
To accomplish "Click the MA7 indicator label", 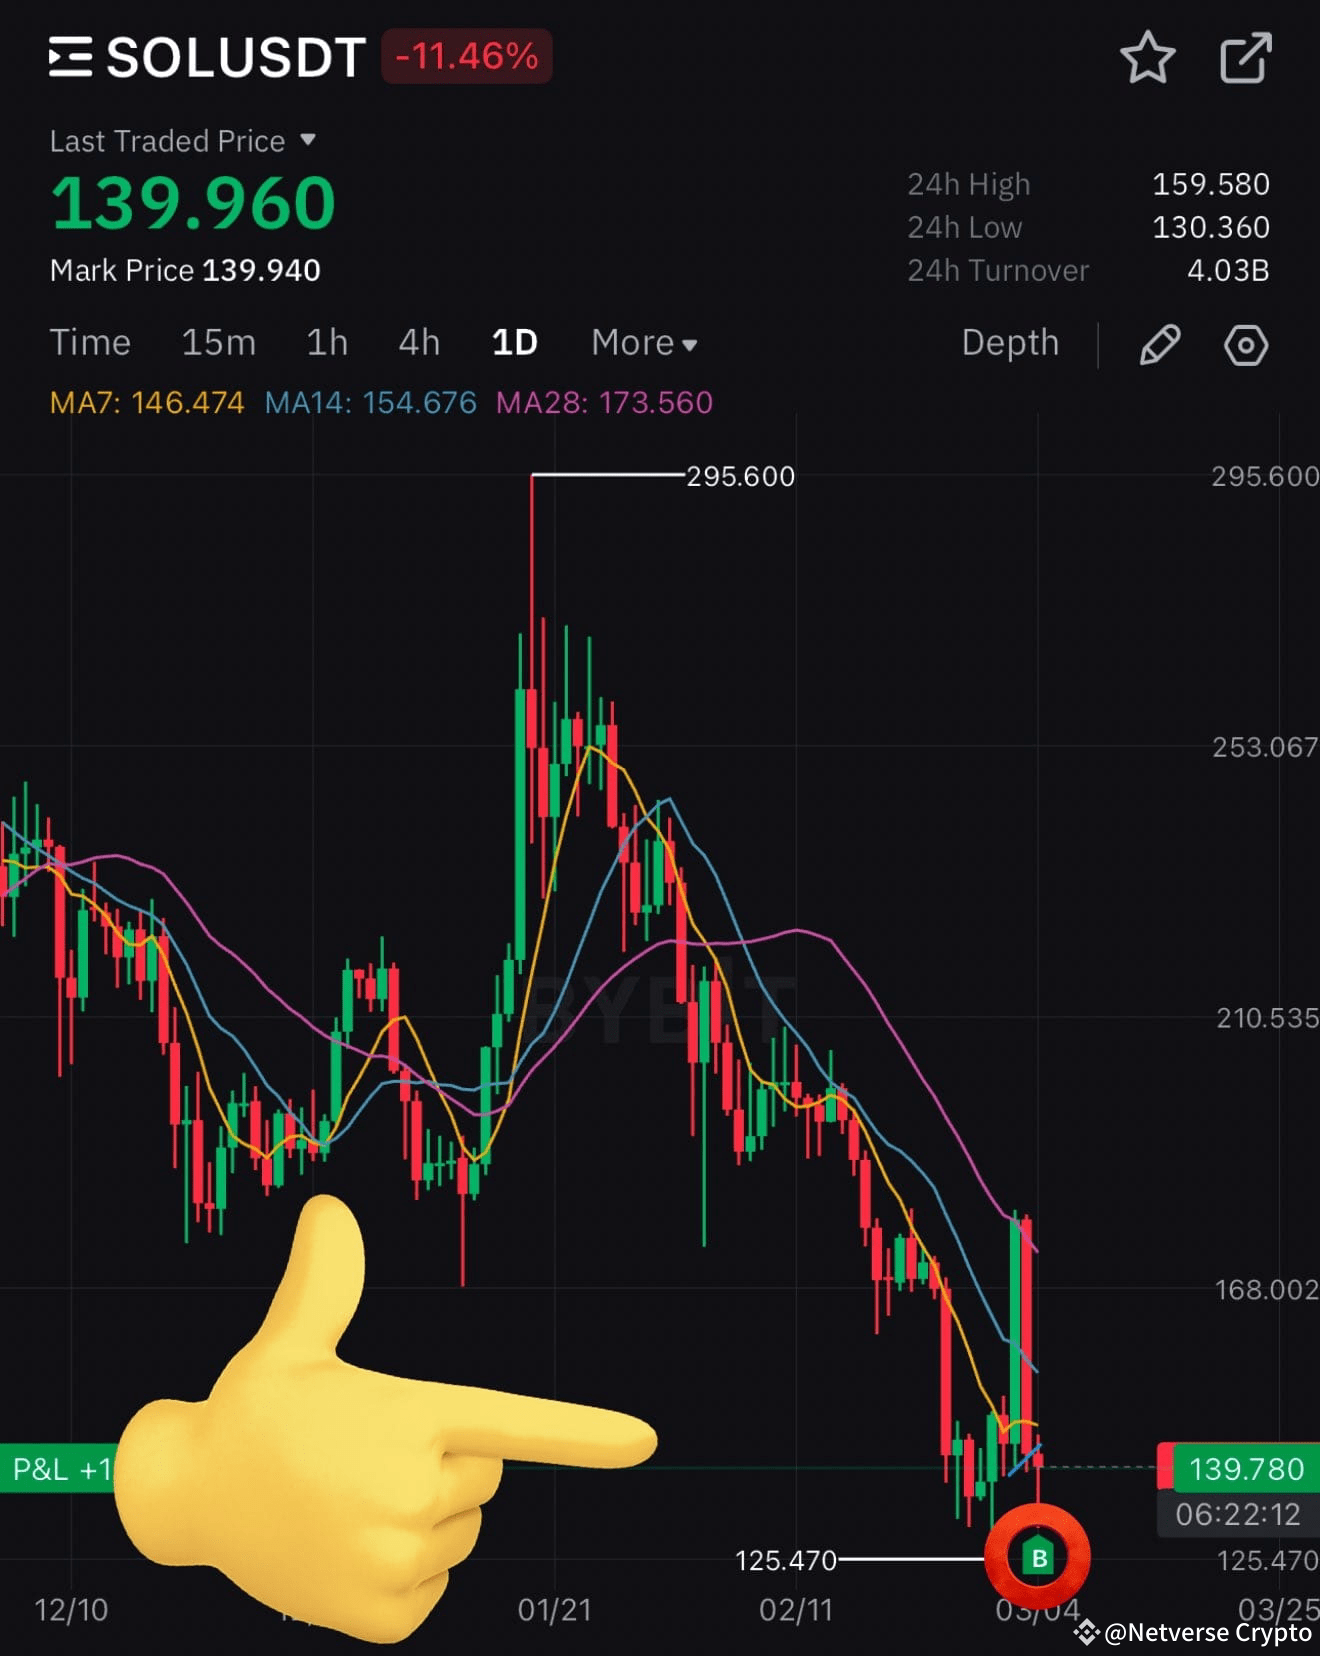I will [x=147, y=403].
